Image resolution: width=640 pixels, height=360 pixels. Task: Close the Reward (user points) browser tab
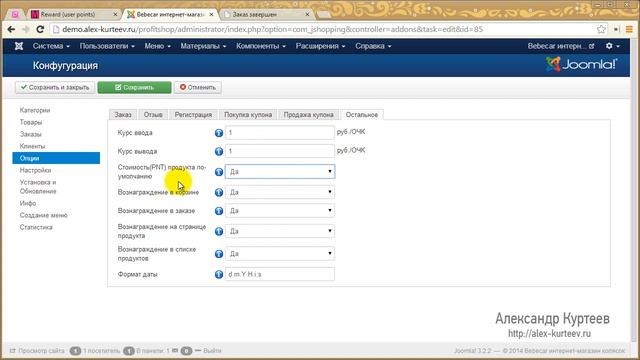pyautogui.click(x=115, y=14)
